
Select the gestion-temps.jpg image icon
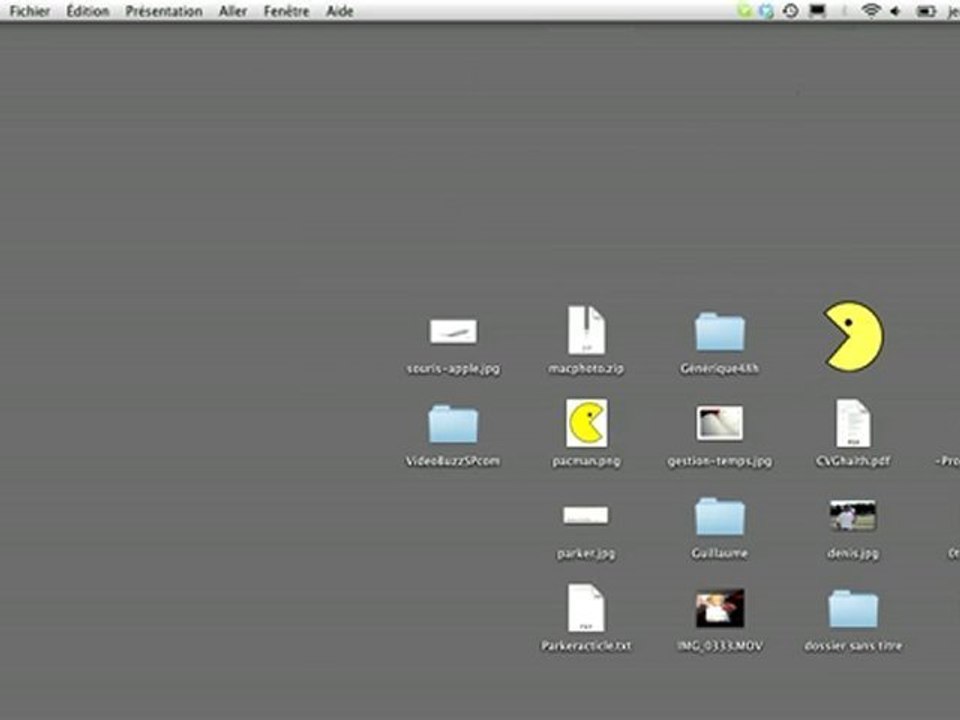(x=719, y=422)
